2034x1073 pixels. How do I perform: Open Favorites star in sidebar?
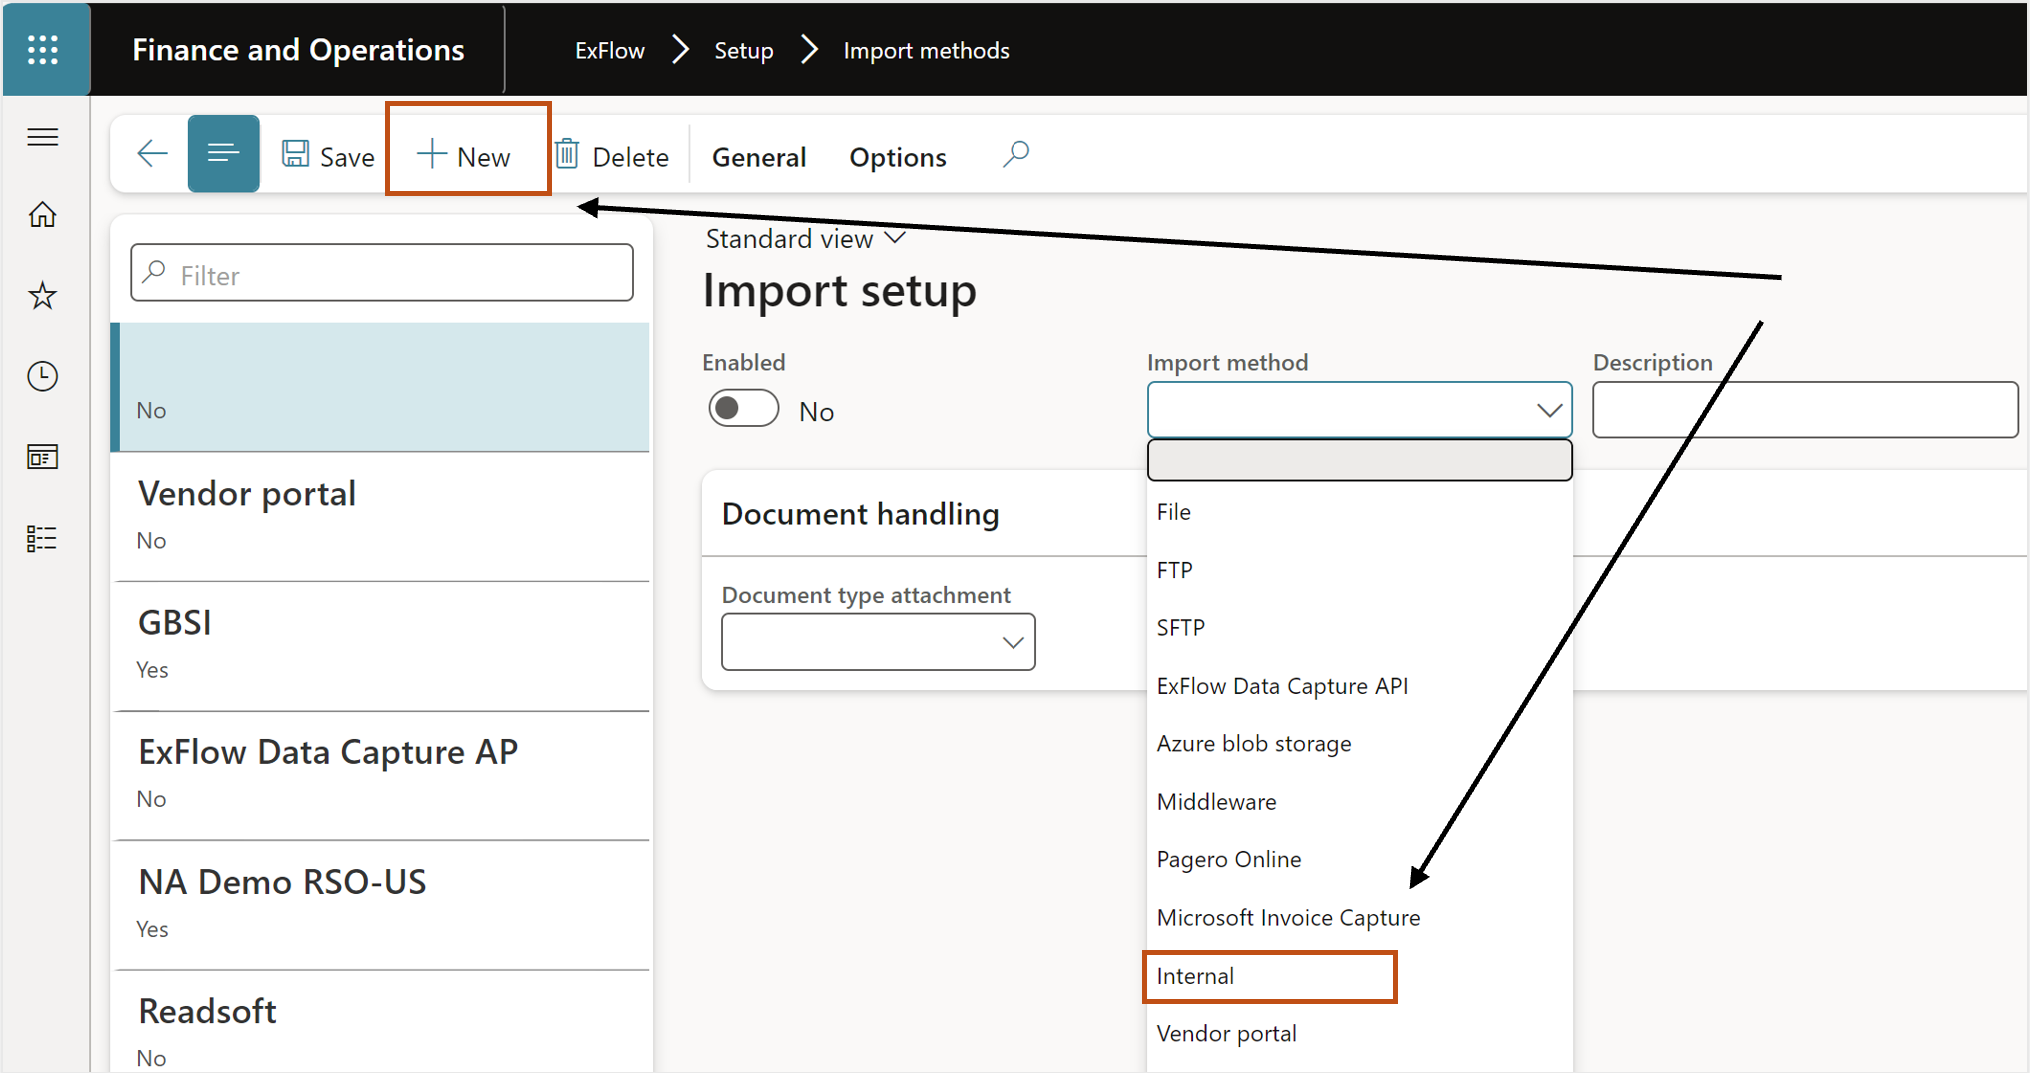tap(43, 295)
